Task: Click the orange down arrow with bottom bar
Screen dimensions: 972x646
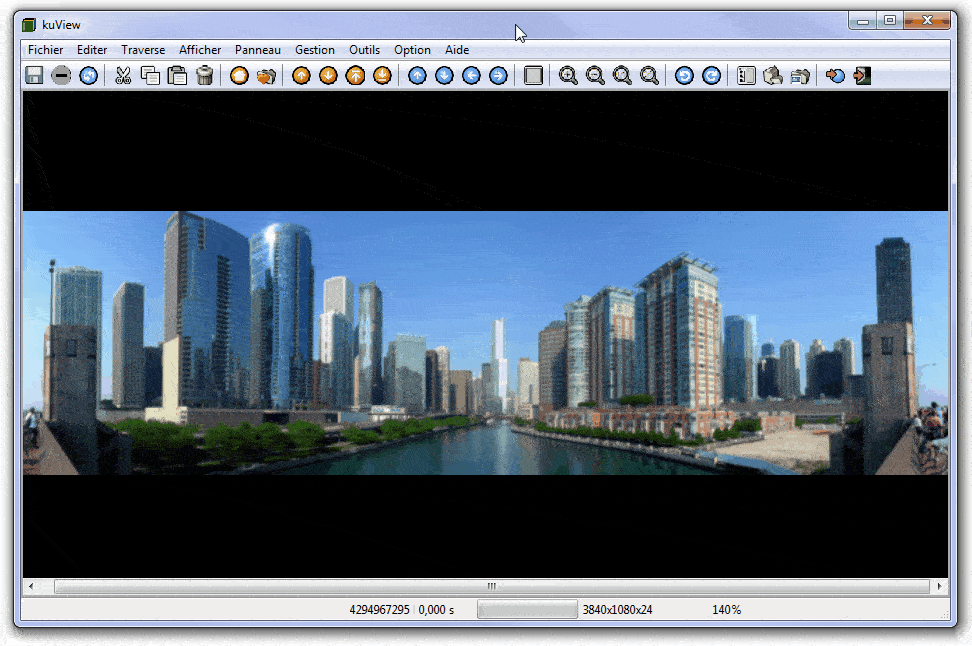Action: (382, 76)
